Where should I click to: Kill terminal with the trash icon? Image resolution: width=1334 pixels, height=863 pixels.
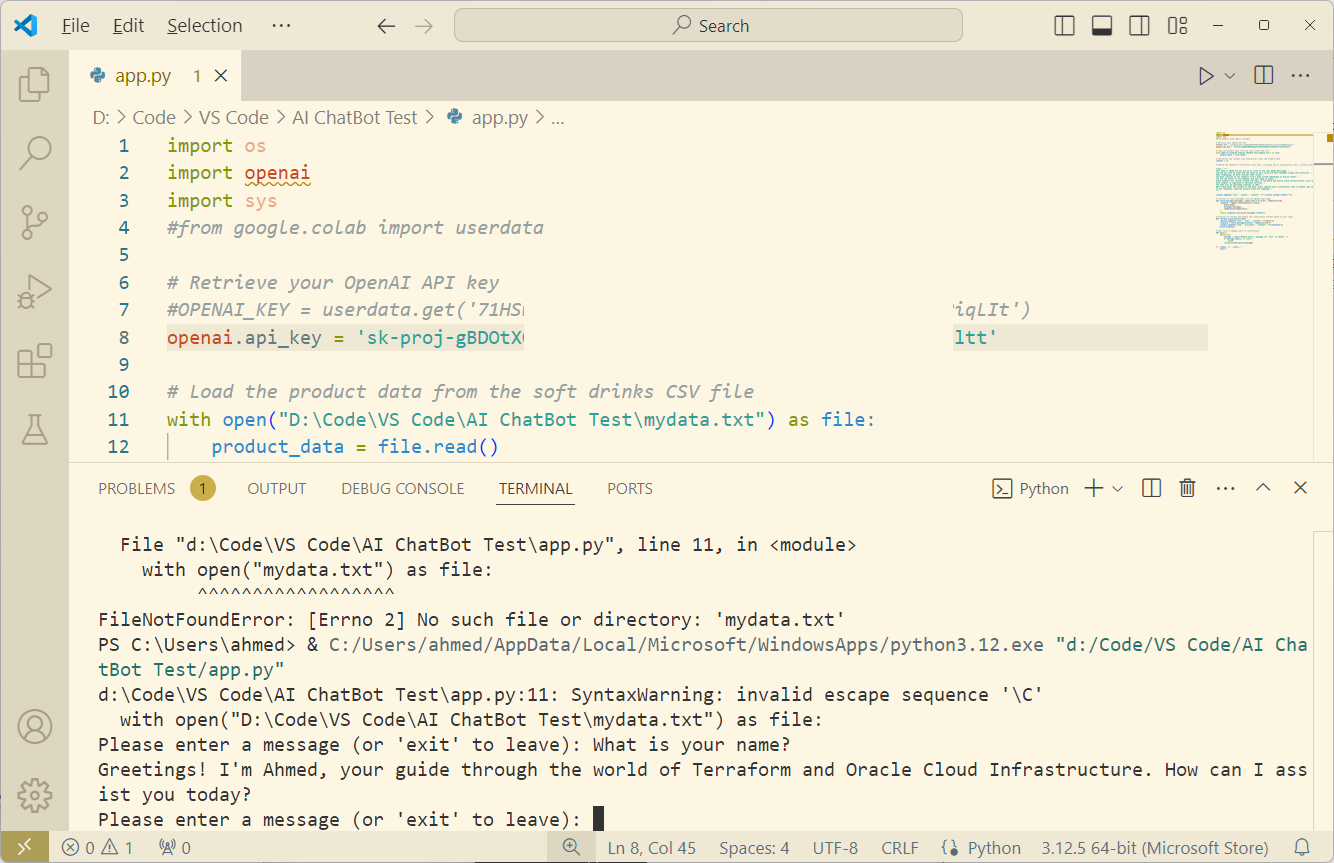pyautogui.click(x=1187, y=488)
